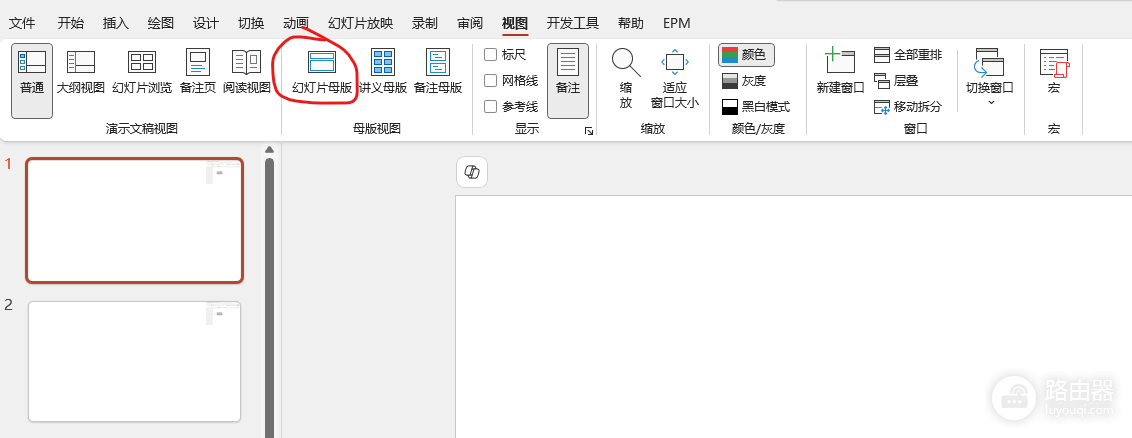Open Outline view (大纲视图)

coord(81,72)
